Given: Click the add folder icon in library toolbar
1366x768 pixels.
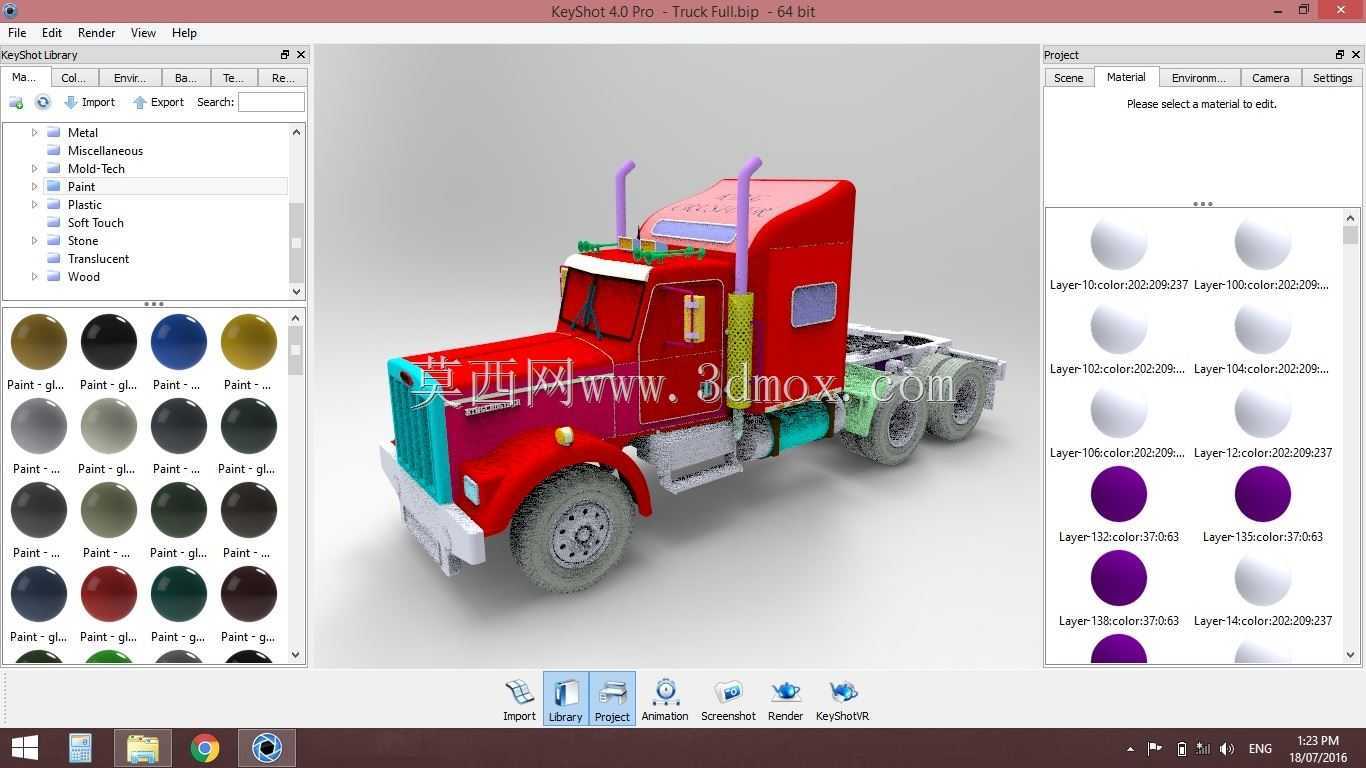Looking at the screenshot, I should click(16, 102).
